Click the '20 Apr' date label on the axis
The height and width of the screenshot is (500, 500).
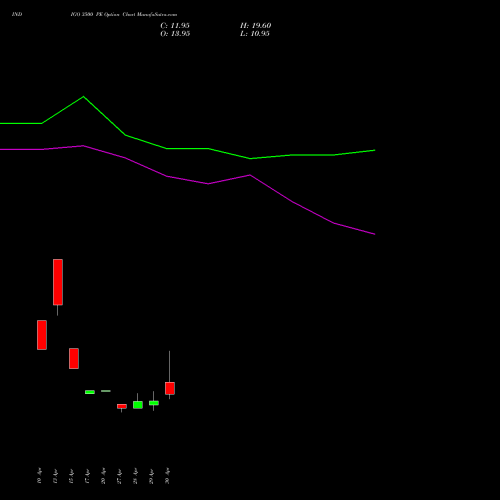[x=103, y=476]
